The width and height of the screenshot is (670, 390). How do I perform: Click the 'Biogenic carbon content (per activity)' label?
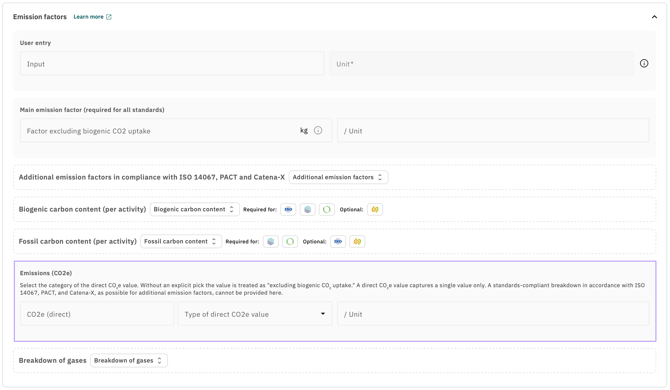point(82,209)
